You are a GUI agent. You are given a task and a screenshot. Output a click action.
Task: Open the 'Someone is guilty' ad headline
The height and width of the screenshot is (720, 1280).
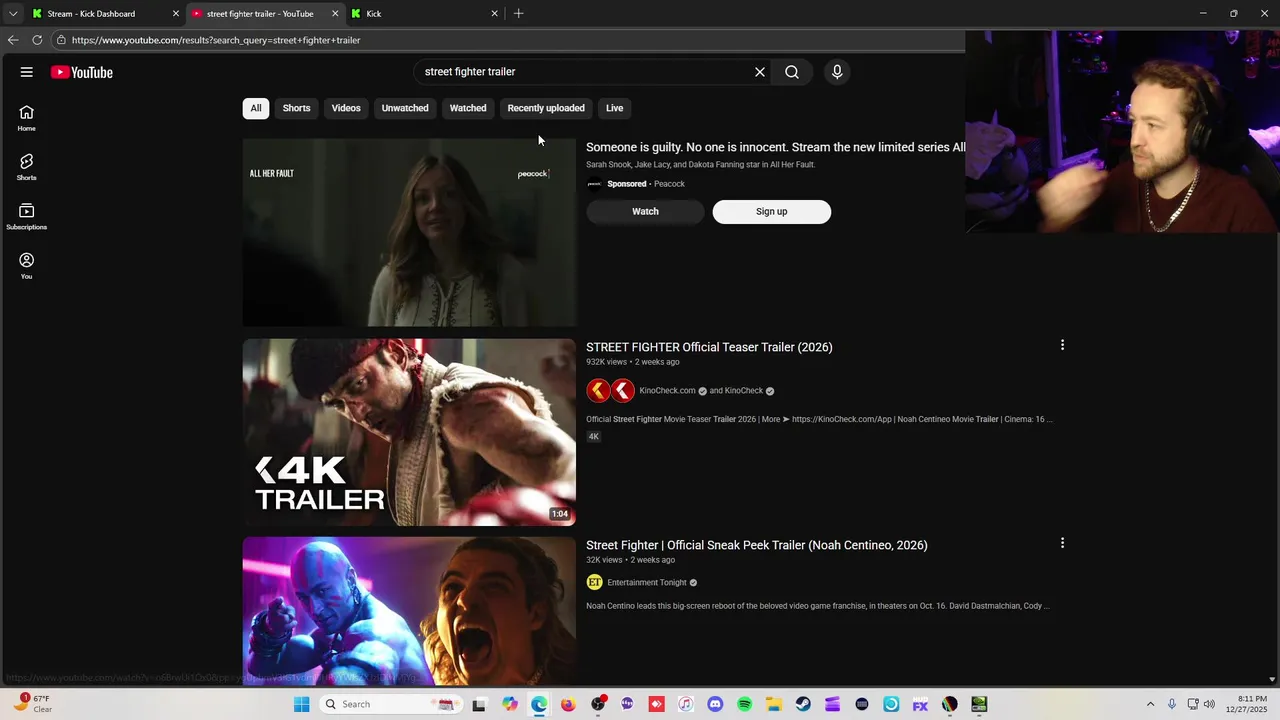pos(775,147)
